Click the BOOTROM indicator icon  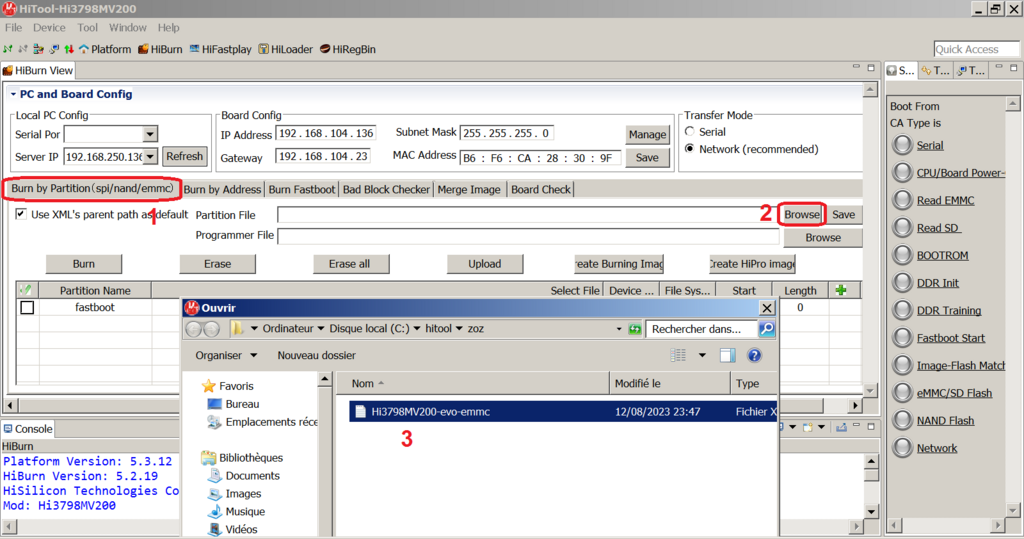(x=903, y=255)
